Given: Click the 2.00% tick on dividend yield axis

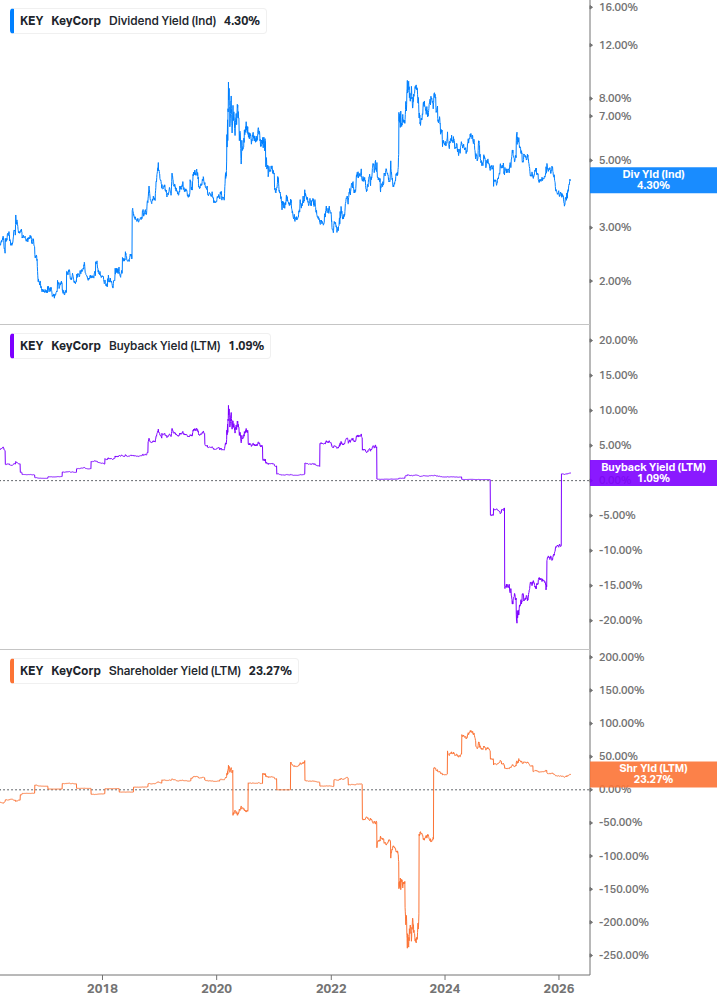Looking at the screenshot, I should [x=615, y=281].
